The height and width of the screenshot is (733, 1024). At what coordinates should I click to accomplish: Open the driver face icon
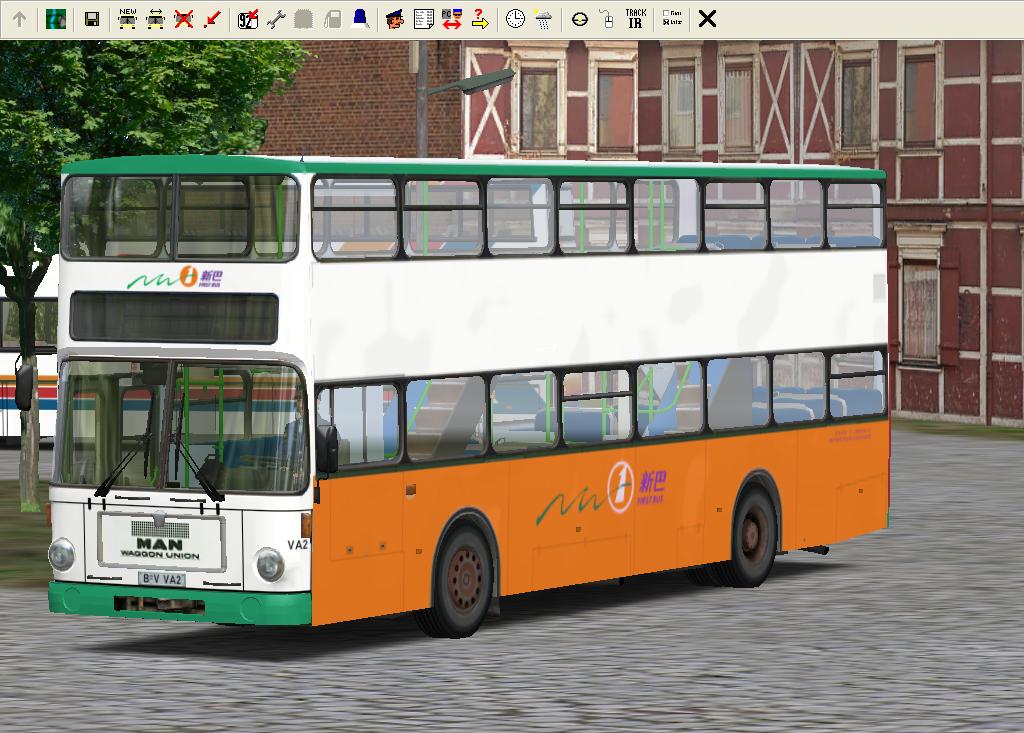(394, 19)
